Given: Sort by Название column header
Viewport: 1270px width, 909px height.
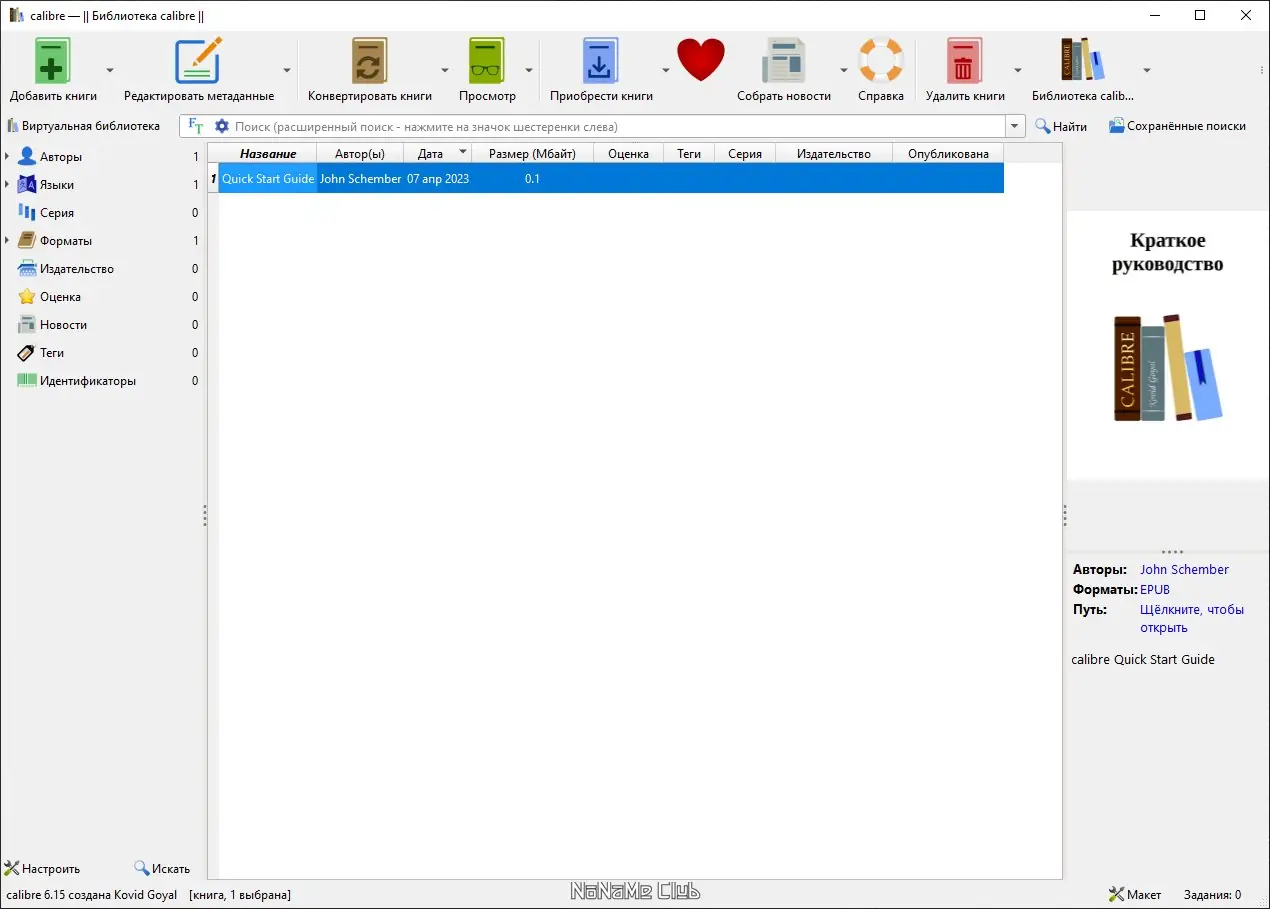Looking at the screenshot, I should click(x=268, y=153).
